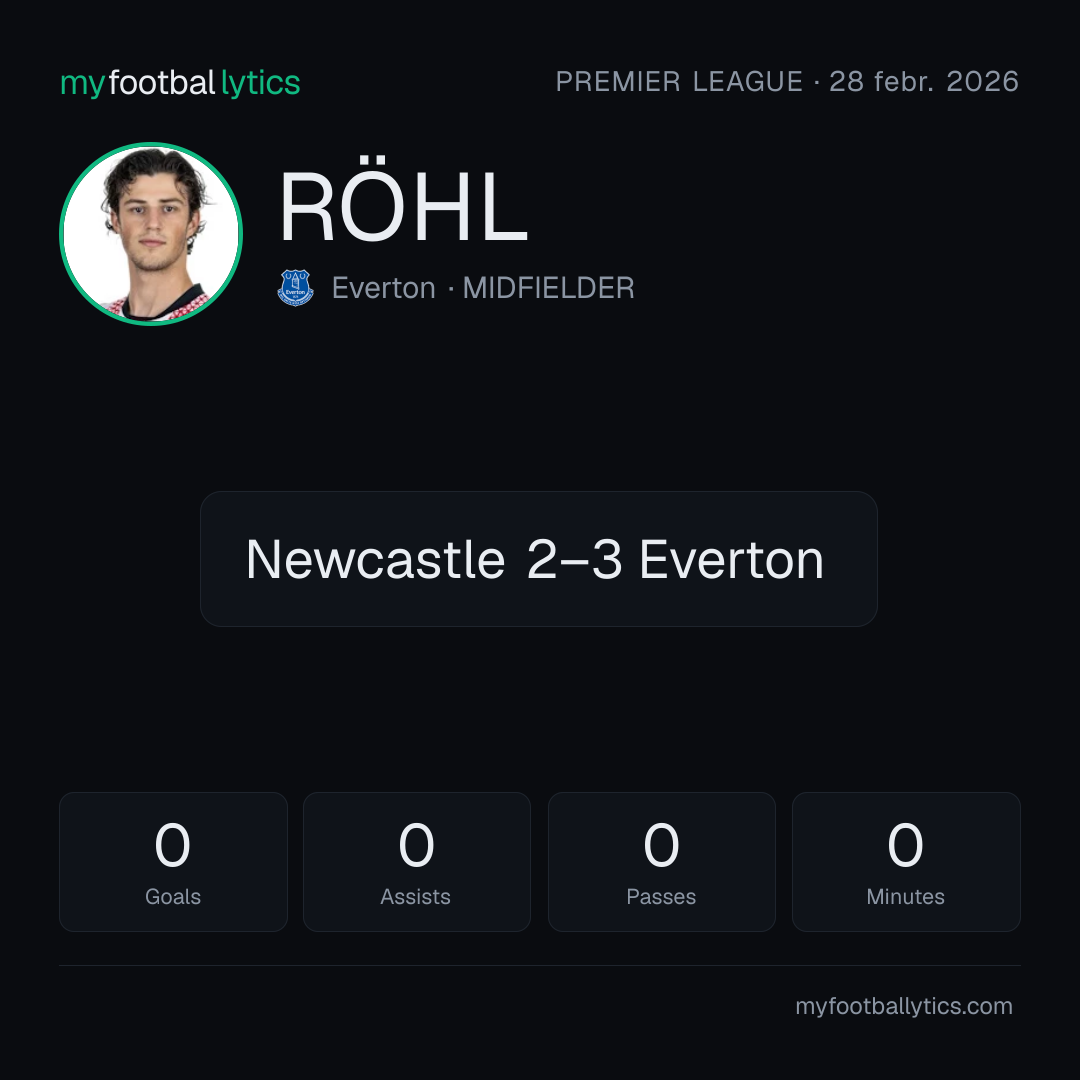Click the zero value above Assists

click(417, 845)
